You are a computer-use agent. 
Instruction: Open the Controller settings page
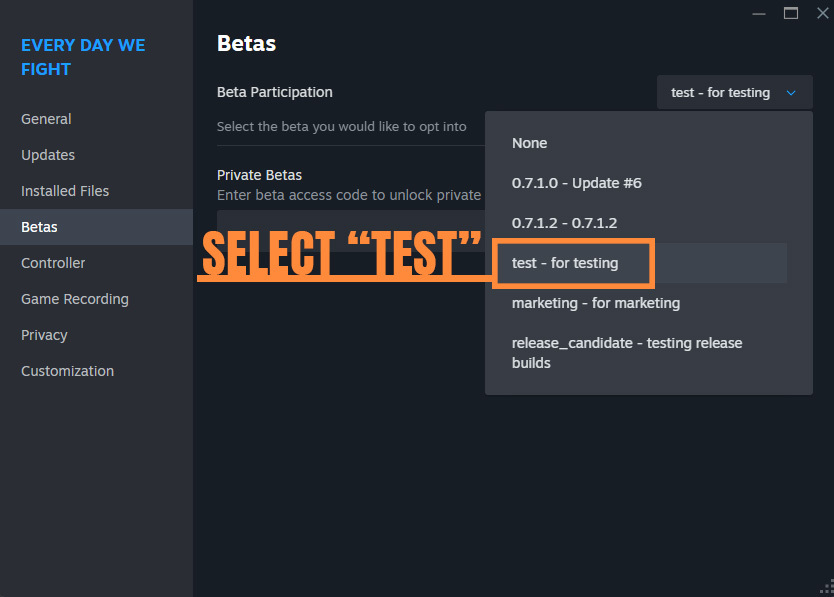point(53,263)
